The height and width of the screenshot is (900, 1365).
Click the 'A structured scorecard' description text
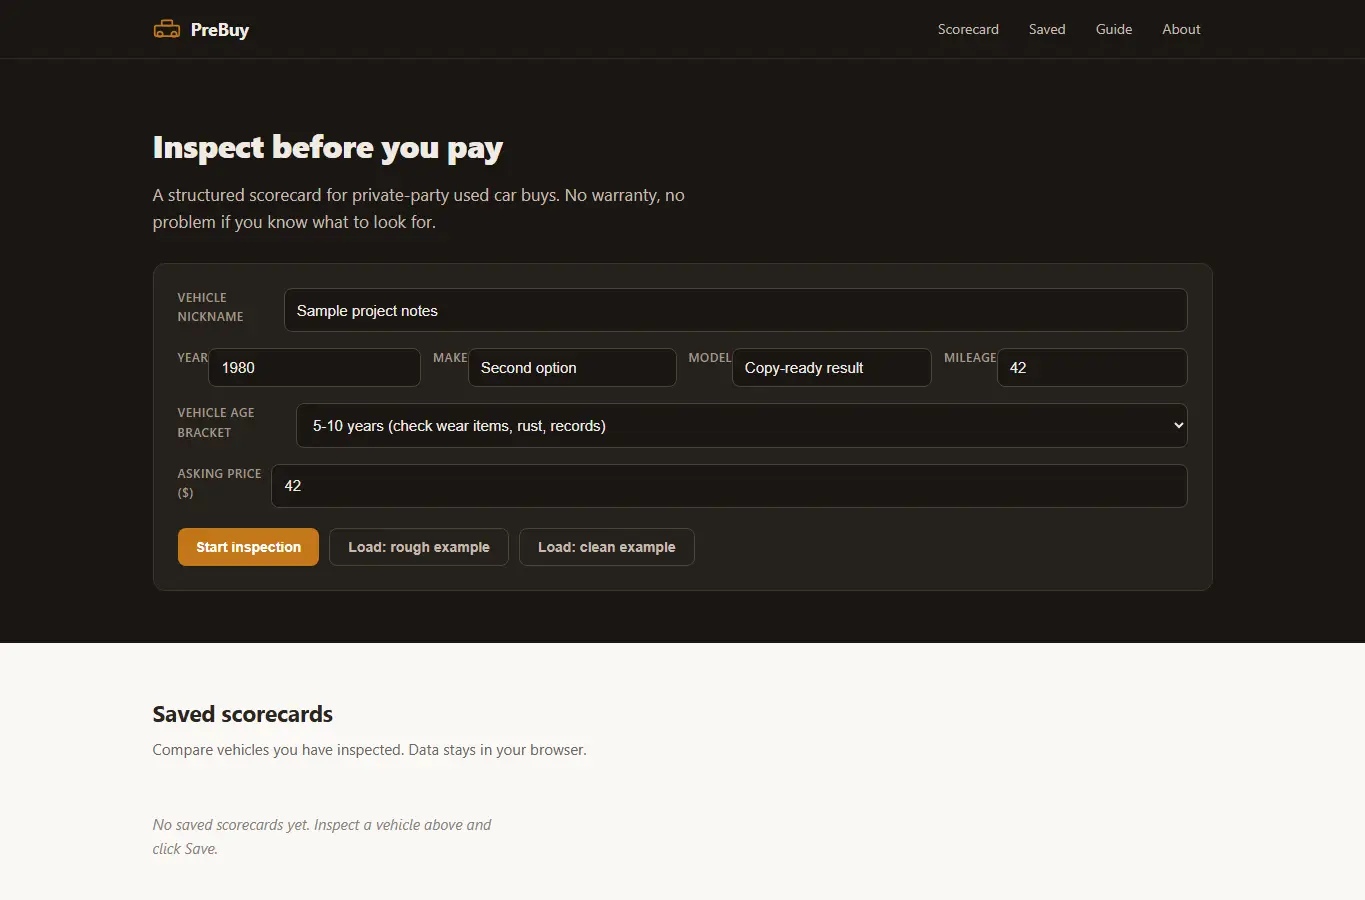[418, 208]
